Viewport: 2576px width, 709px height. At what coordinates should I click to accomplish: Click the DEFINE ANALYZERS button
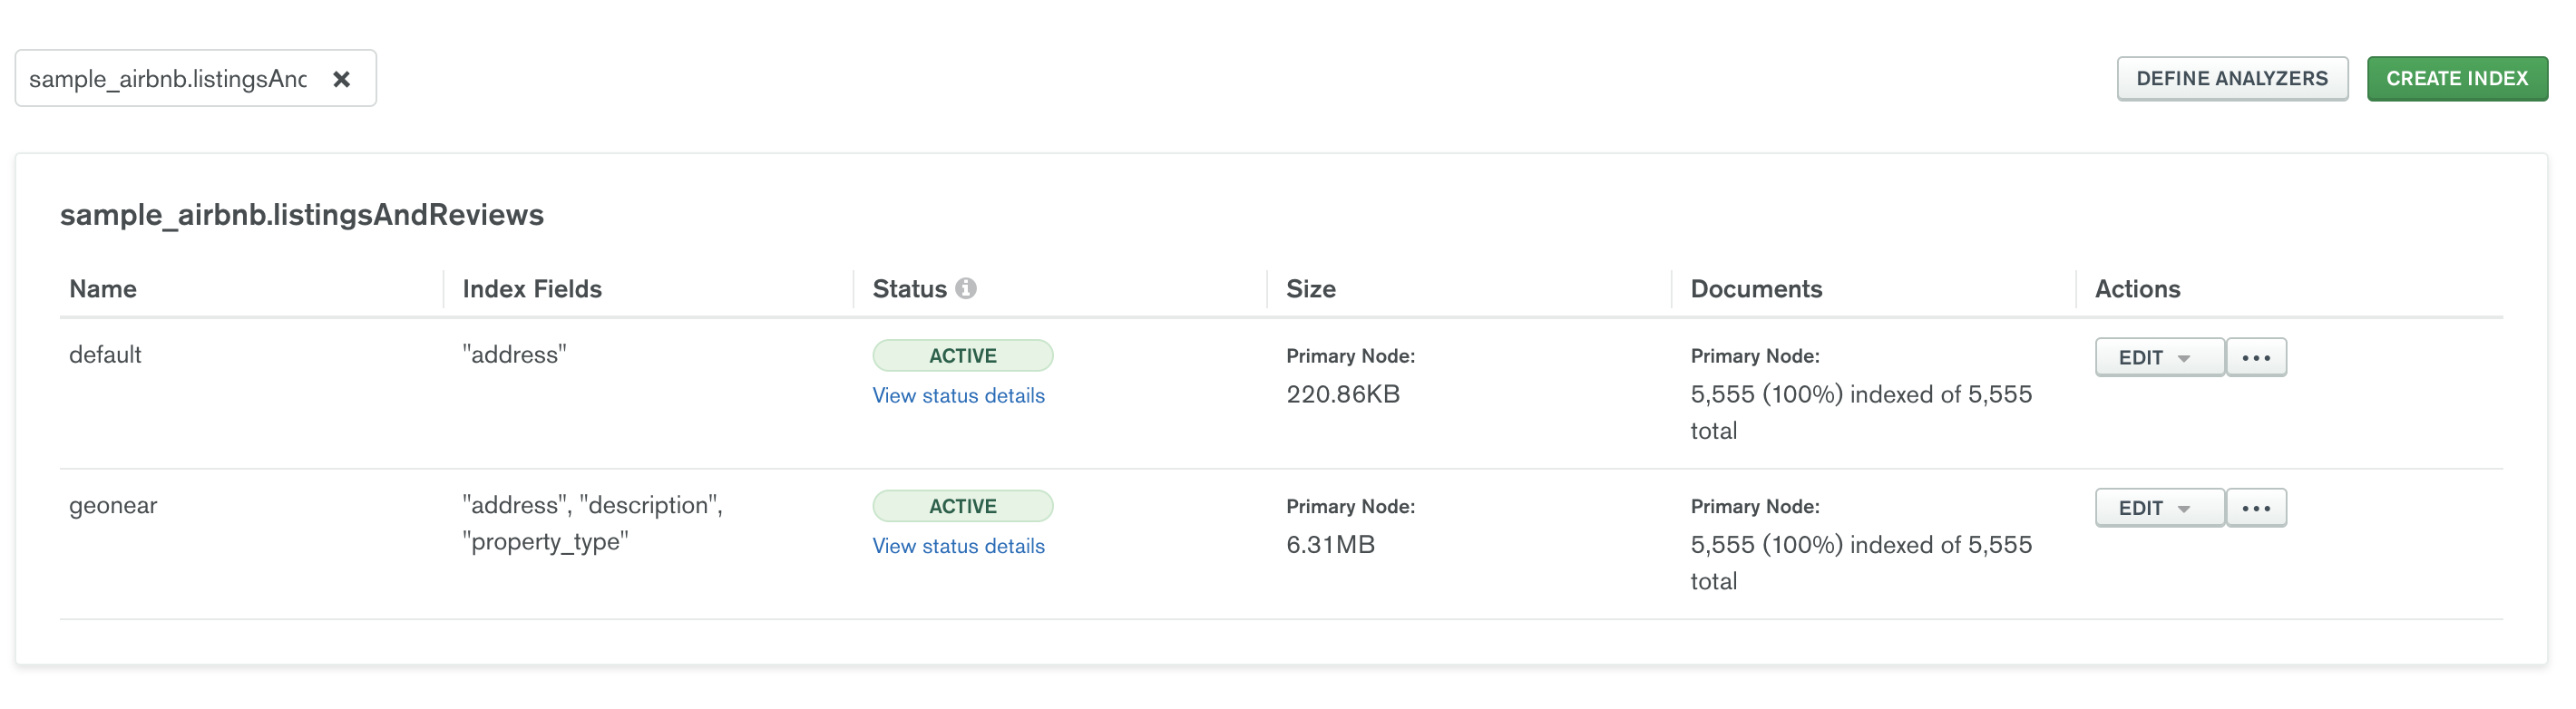(x=2232, y=79)
